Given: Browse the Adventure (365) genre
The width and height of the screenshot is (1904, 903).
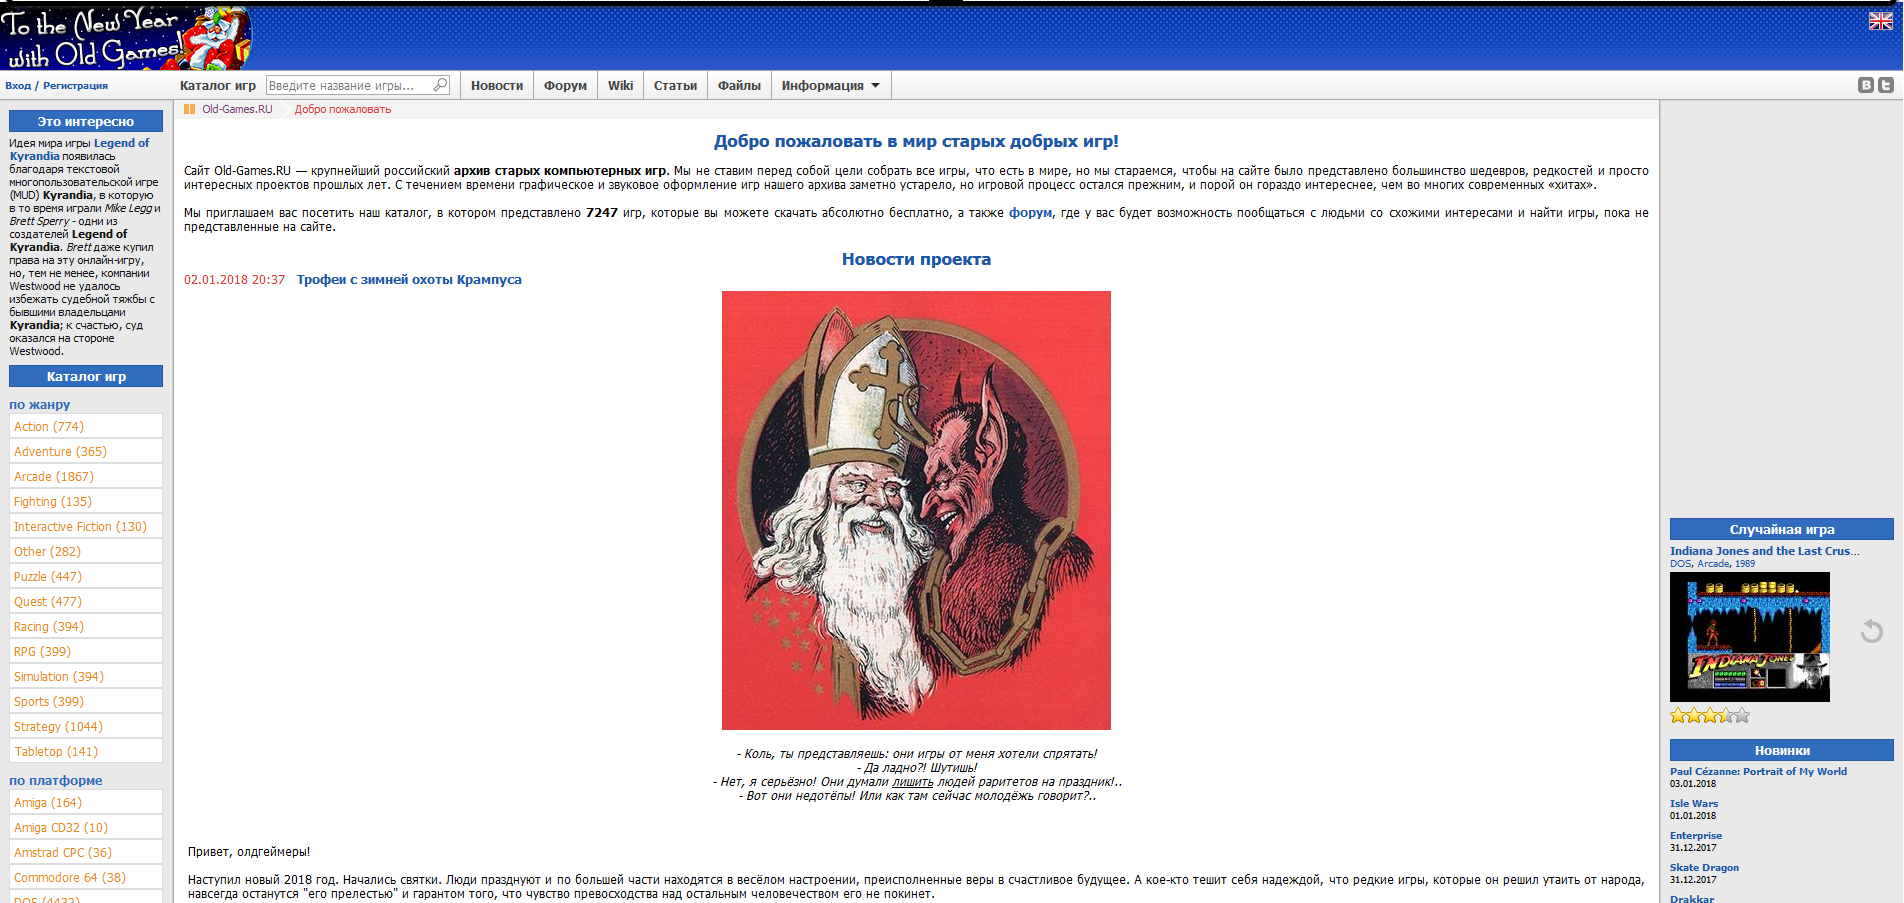Looking at the screenshot, I should pyautogui.click(x=86, y=451).
